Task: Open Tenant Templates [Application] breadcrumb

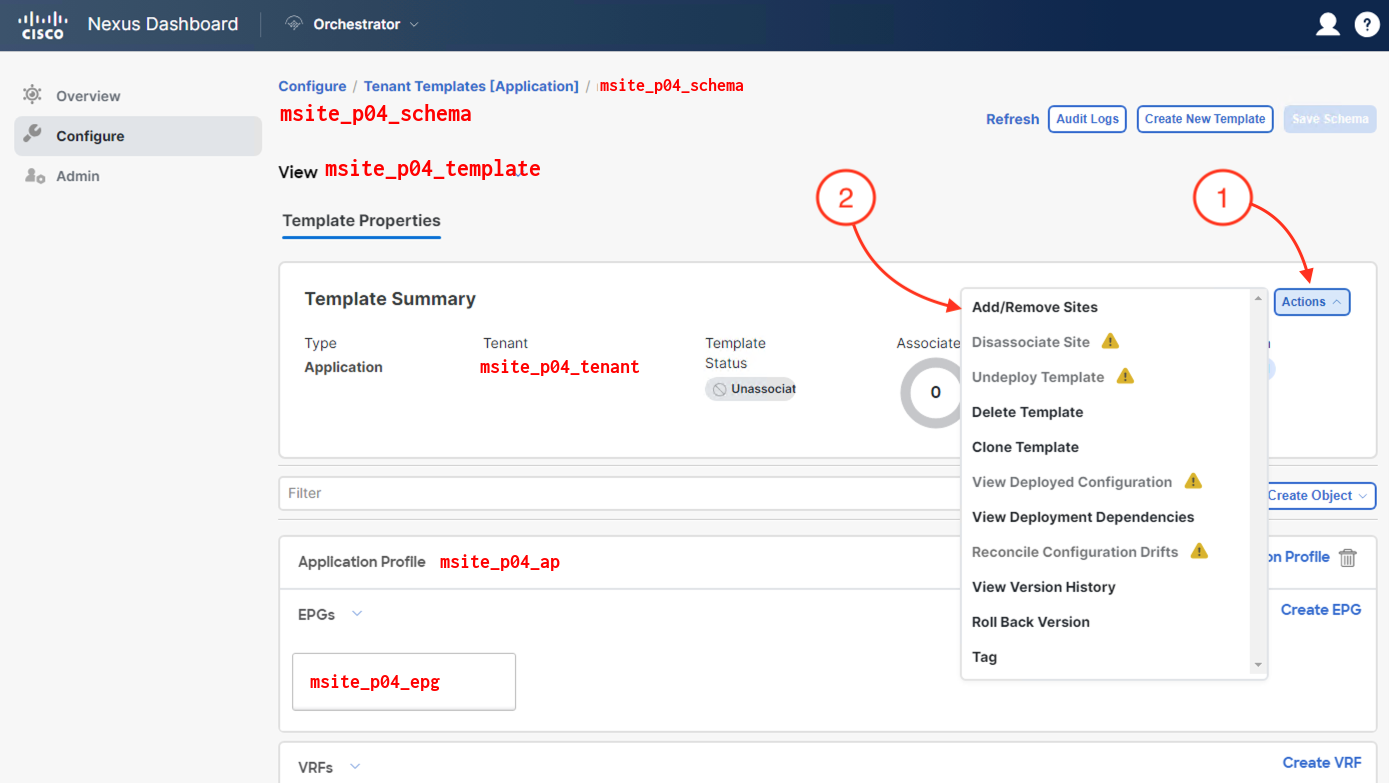Action: pyautogui.click(x=471, y=86)
